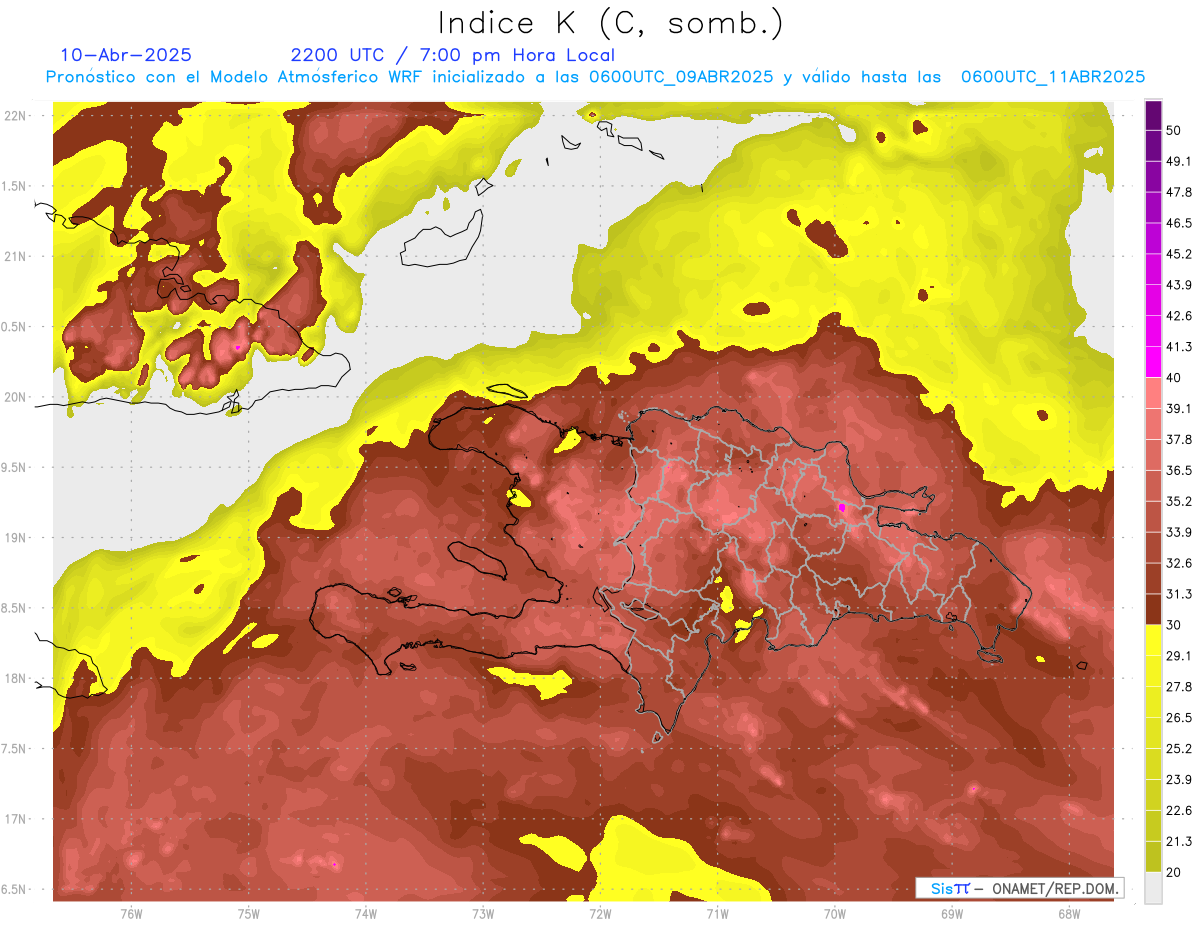This screenshot has height=927, width=1200.
Task: Click the '68W' longitude label
Action: [x=1069, y=914]
